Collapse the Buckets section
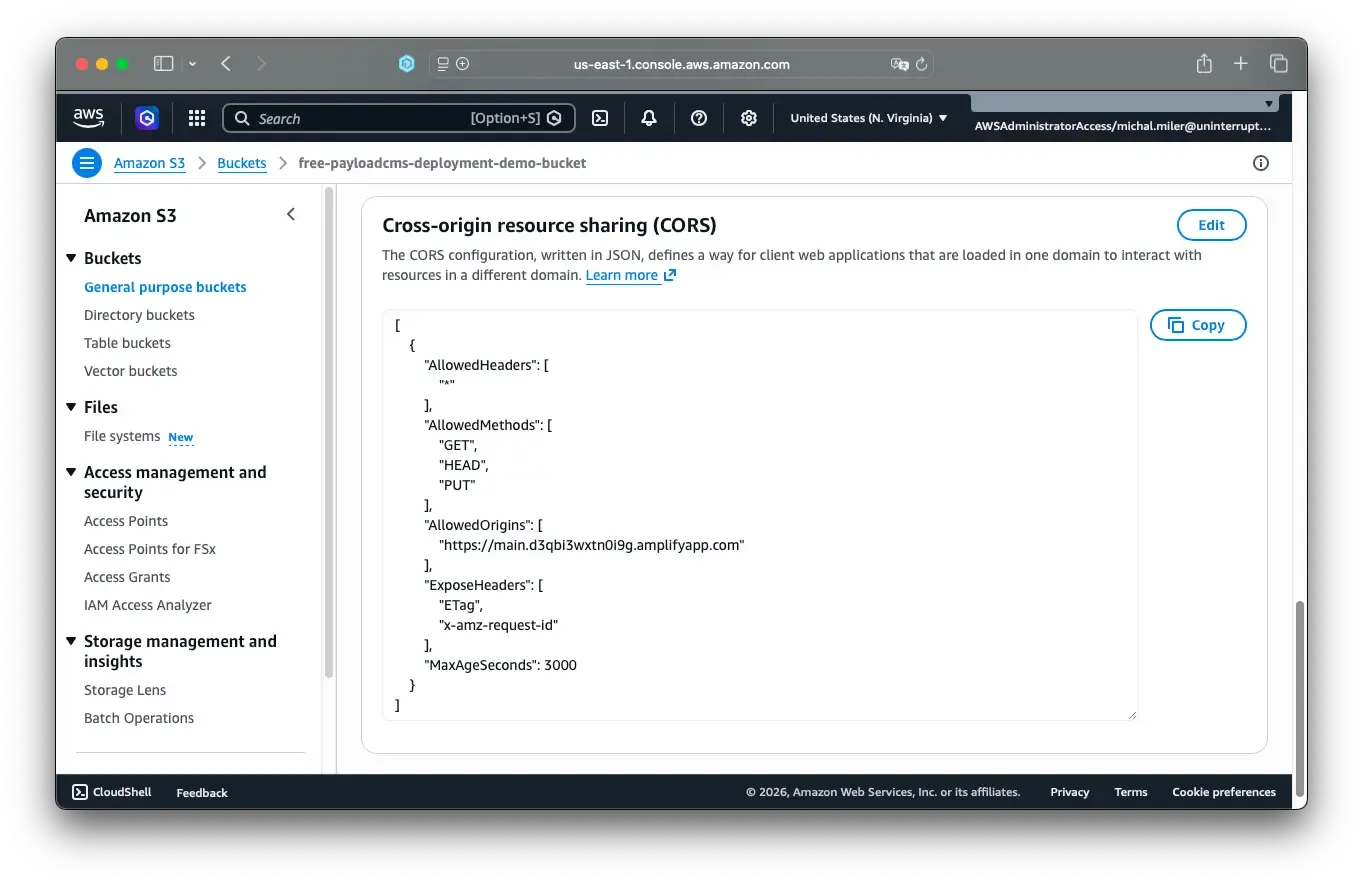 72,258
